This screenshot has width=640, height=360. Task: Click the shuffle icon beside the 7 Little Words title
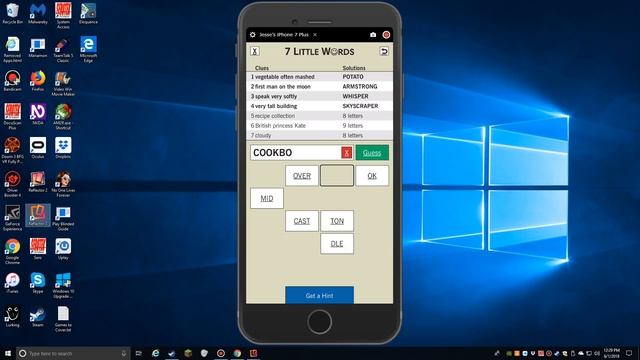point(384,51)
